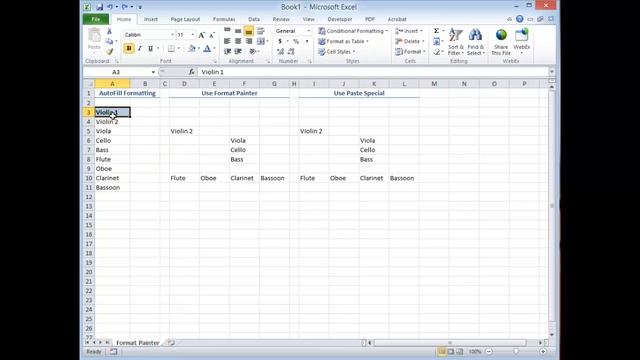Click the Delete cells button

pos(410,41)
